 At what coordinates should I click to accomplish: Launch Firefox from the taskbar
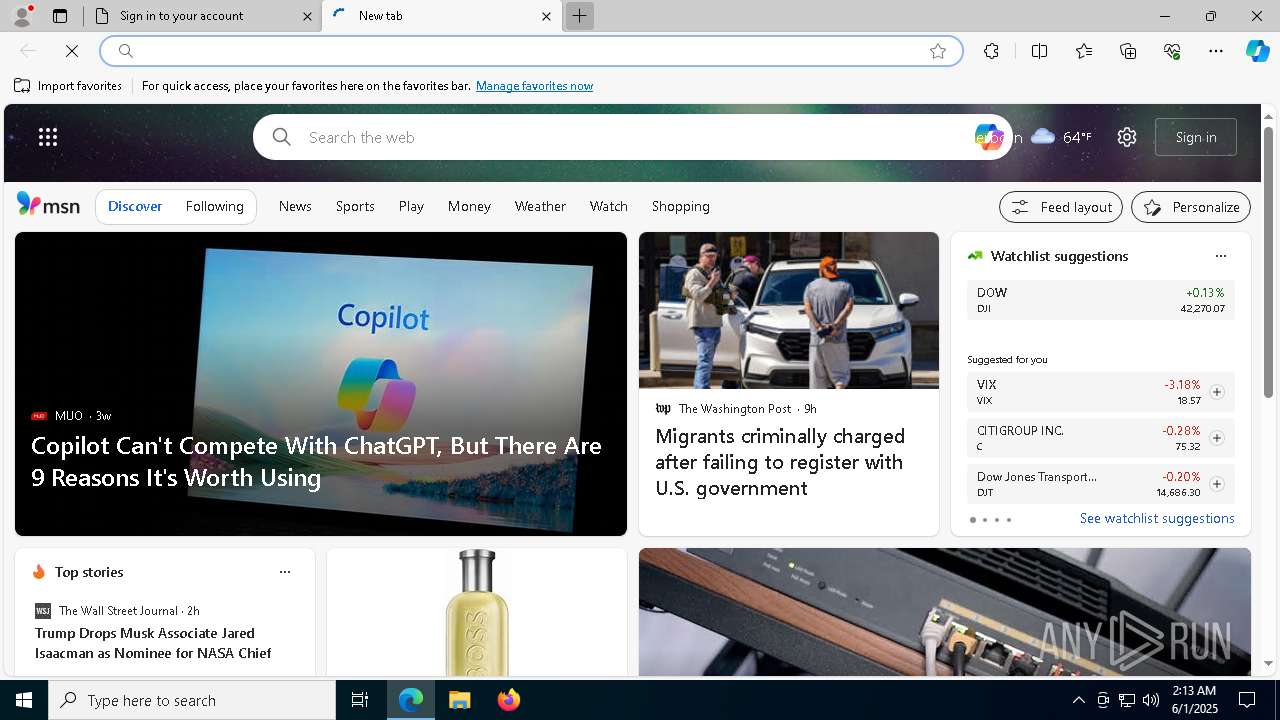pyautogui.click(x=509, y=700)
